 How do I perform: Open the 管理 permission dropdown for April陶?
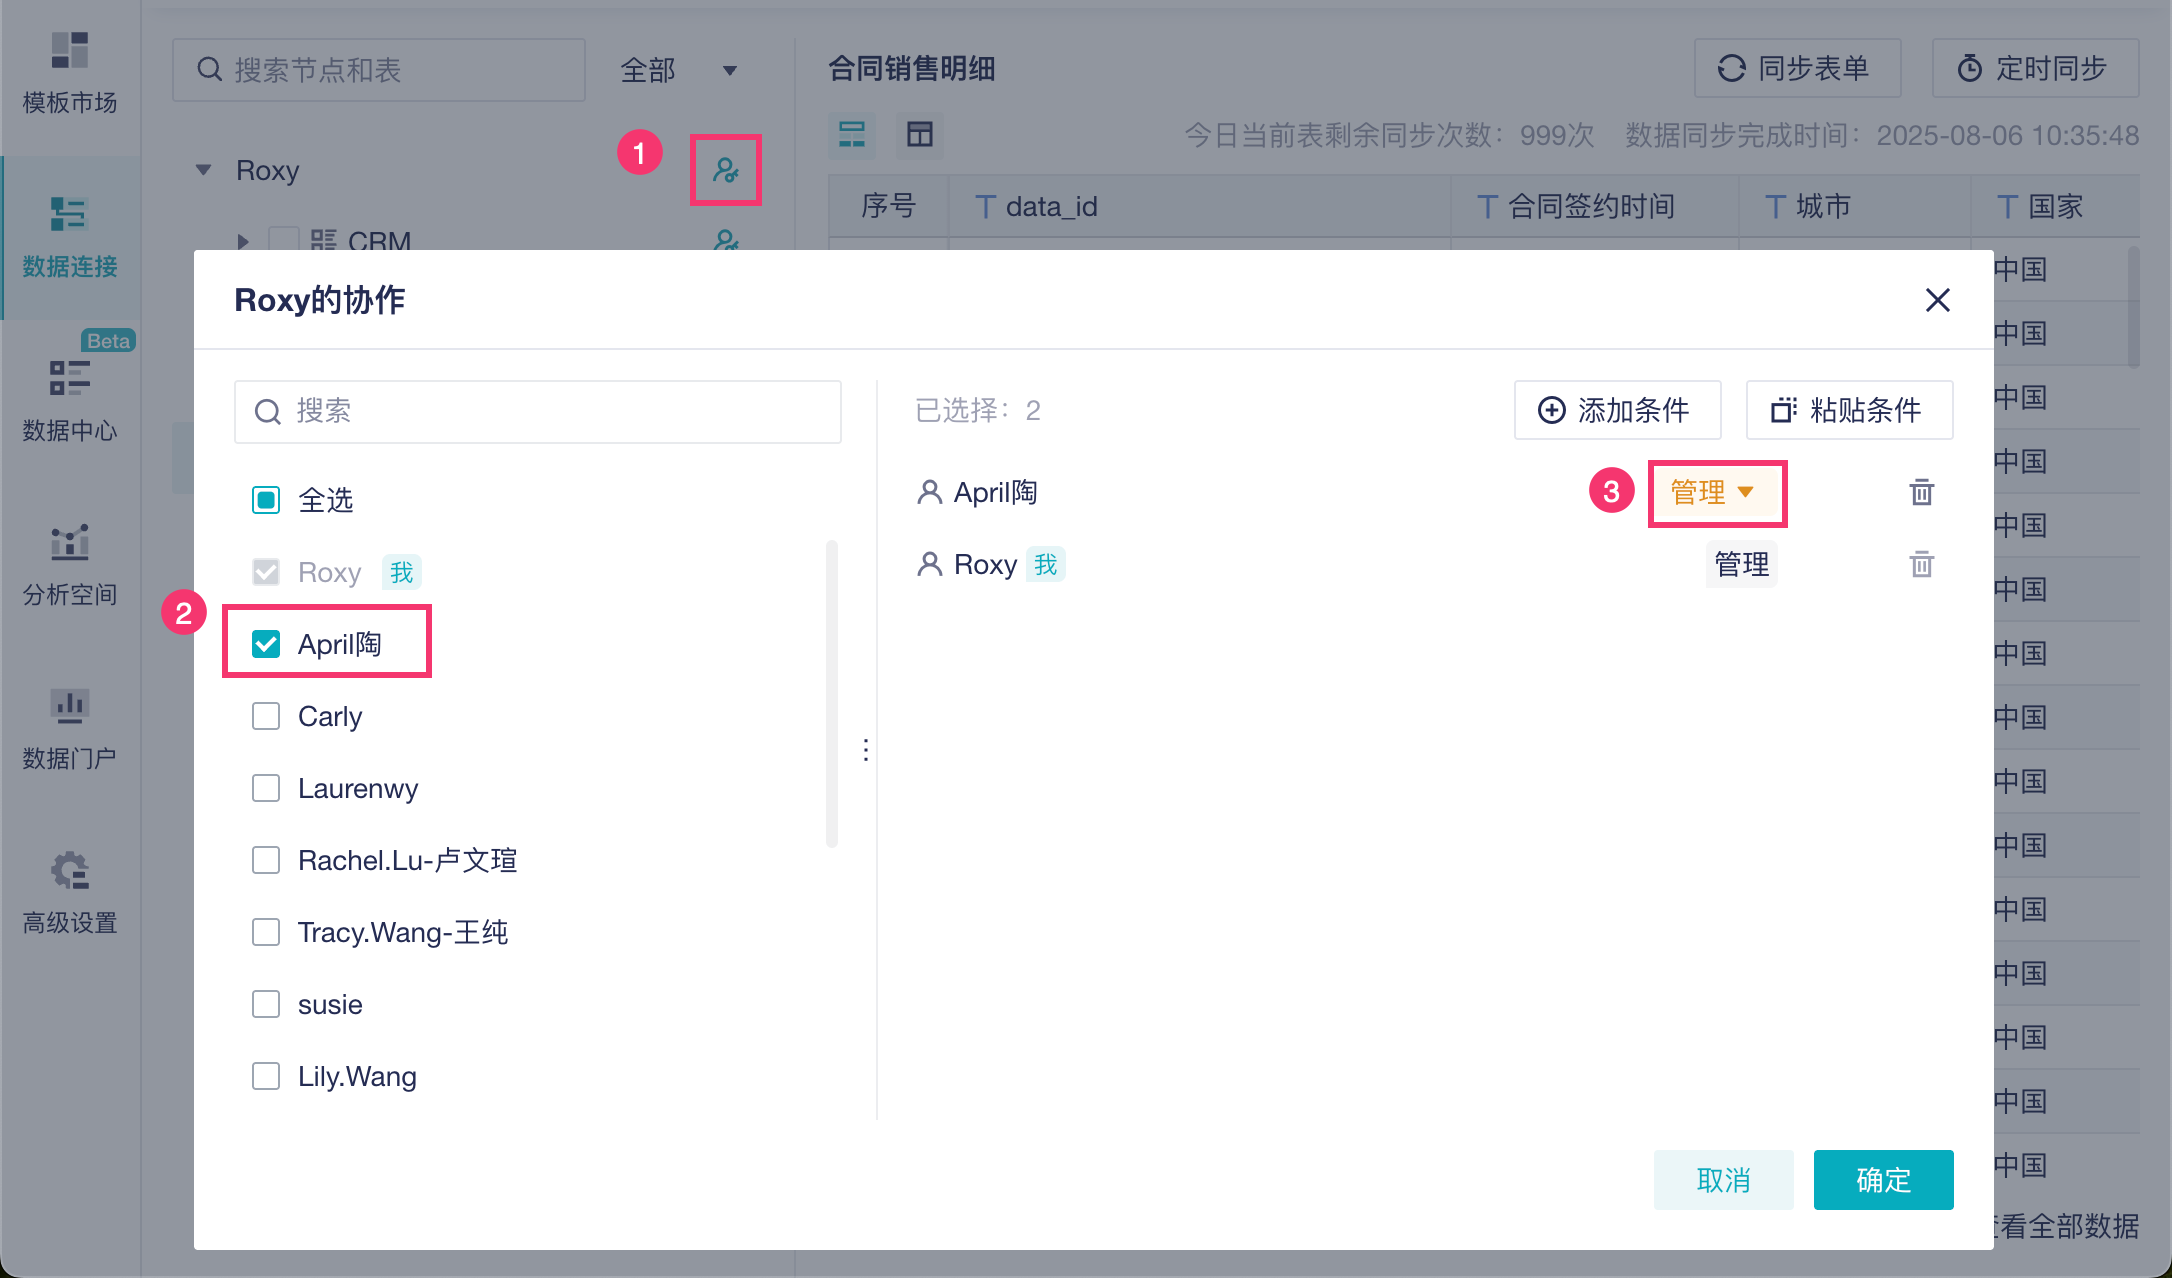click(x=1713, y=492)
